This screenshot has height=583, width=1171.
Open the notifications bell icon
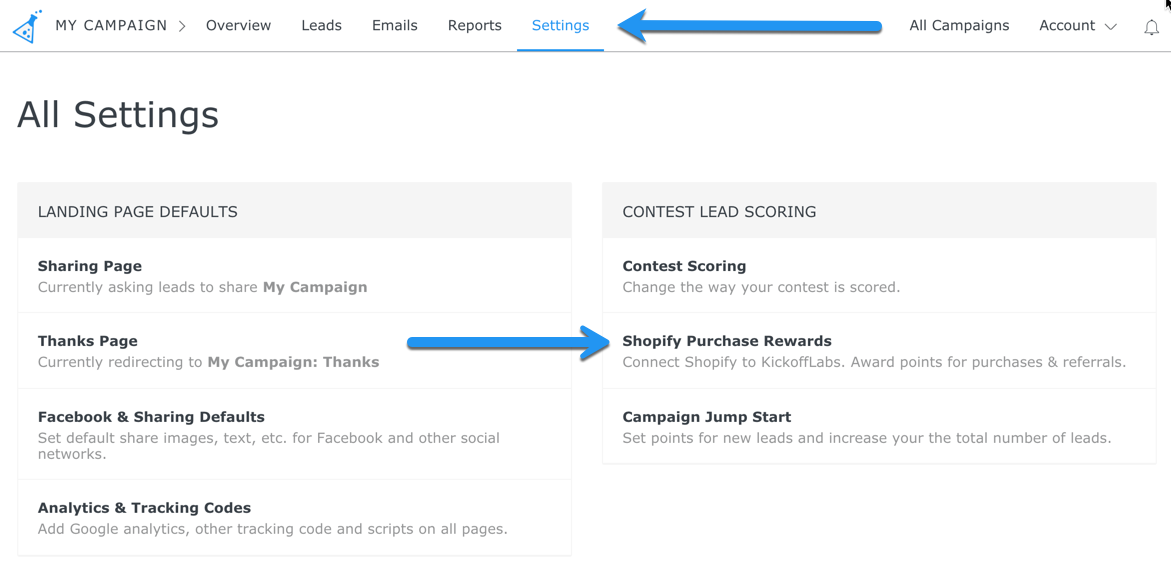1151,27
